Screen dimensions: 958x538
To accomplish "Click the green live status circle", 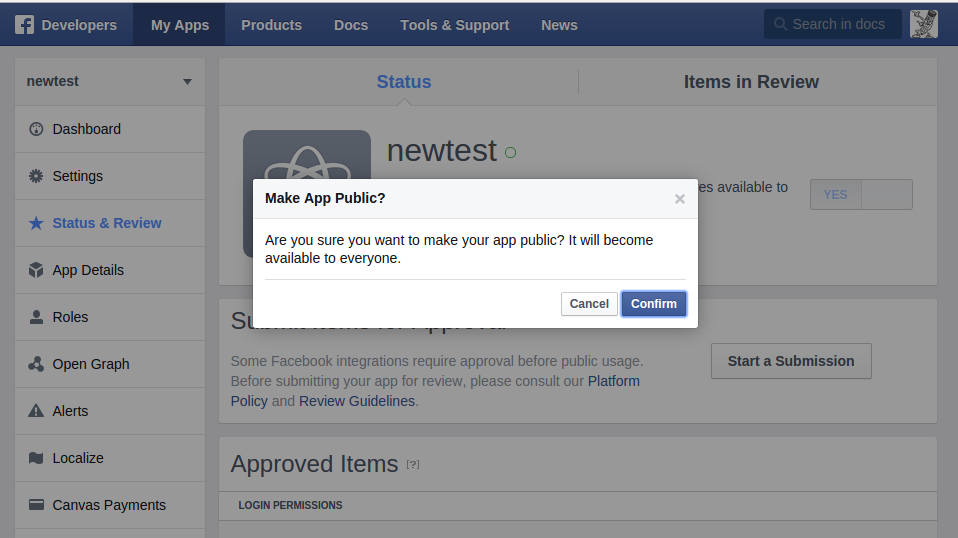I will [510, 153].
